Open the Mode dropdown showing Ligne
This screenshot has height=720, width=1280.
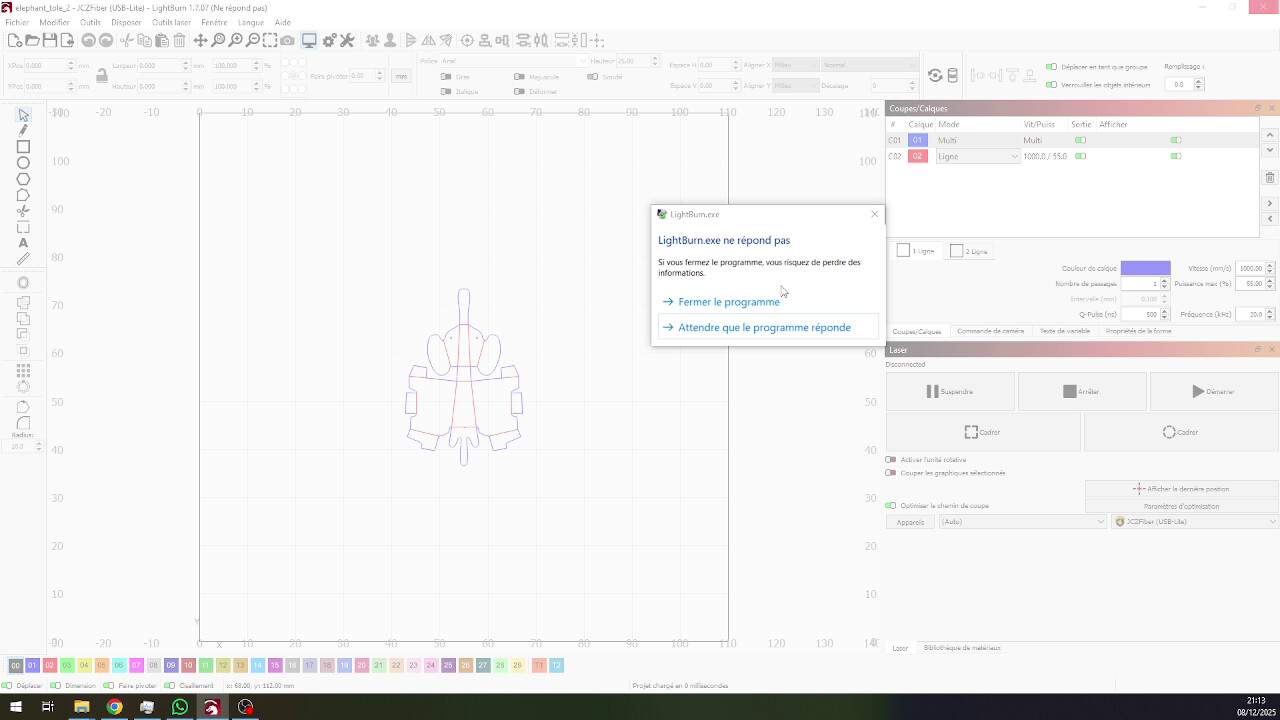coord(977,156)
